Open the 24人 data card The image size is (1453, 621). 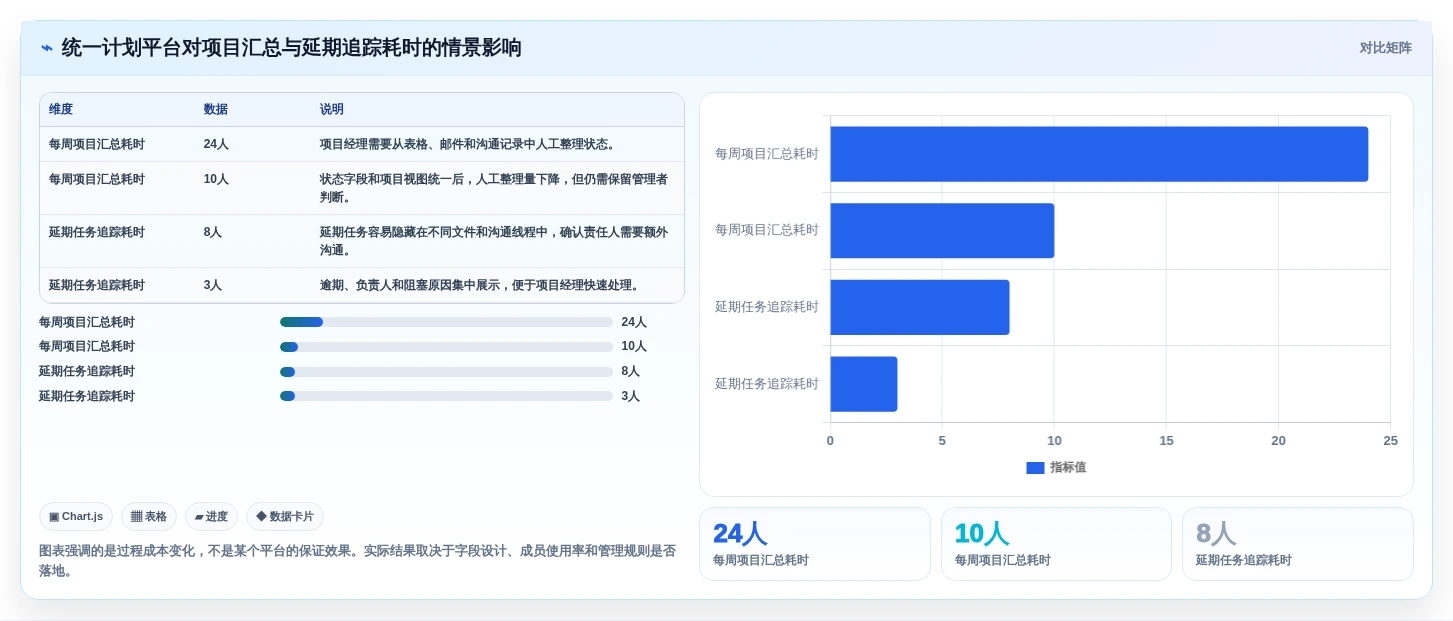814,544
